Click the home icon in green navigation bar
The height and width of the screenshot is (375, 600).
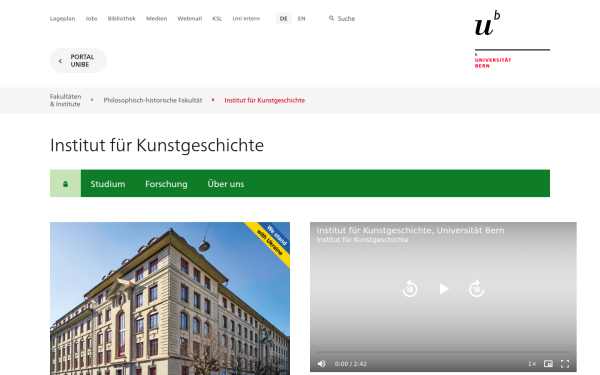point(65,184)
